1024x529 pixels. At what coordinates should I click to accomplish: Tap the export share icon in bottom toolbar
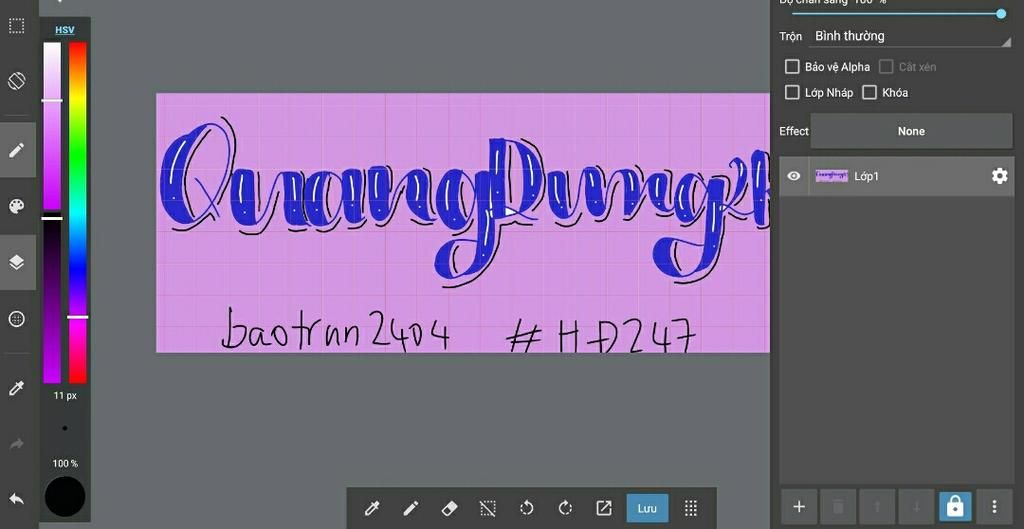604,508
